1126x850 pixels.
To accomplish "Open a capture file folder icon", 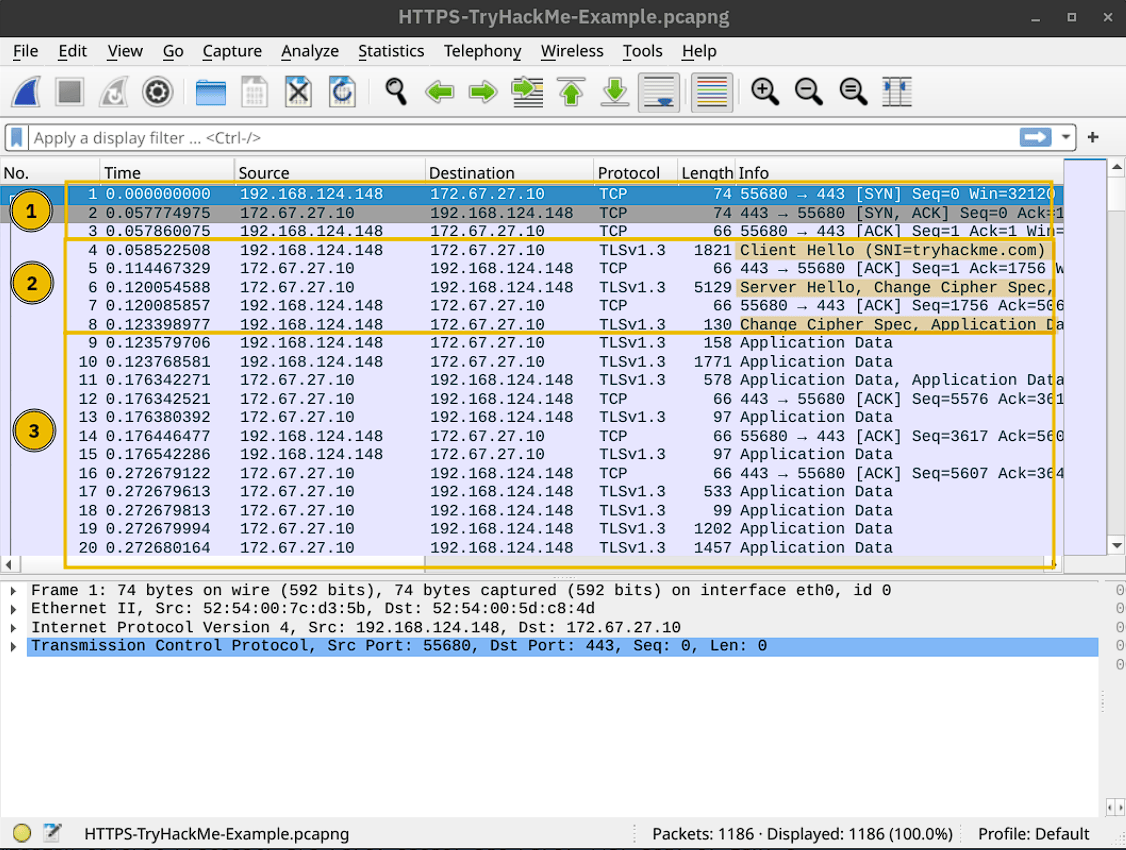I will [210, 92].
